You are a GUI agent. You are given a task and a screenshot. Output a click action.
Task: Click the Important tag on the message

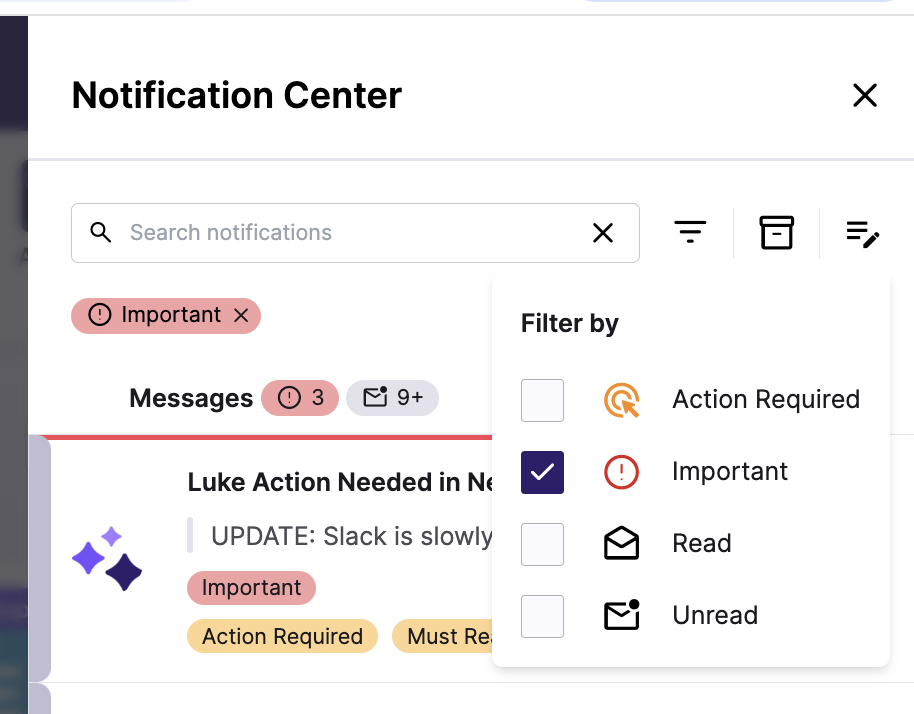click(x=251, y=588)
